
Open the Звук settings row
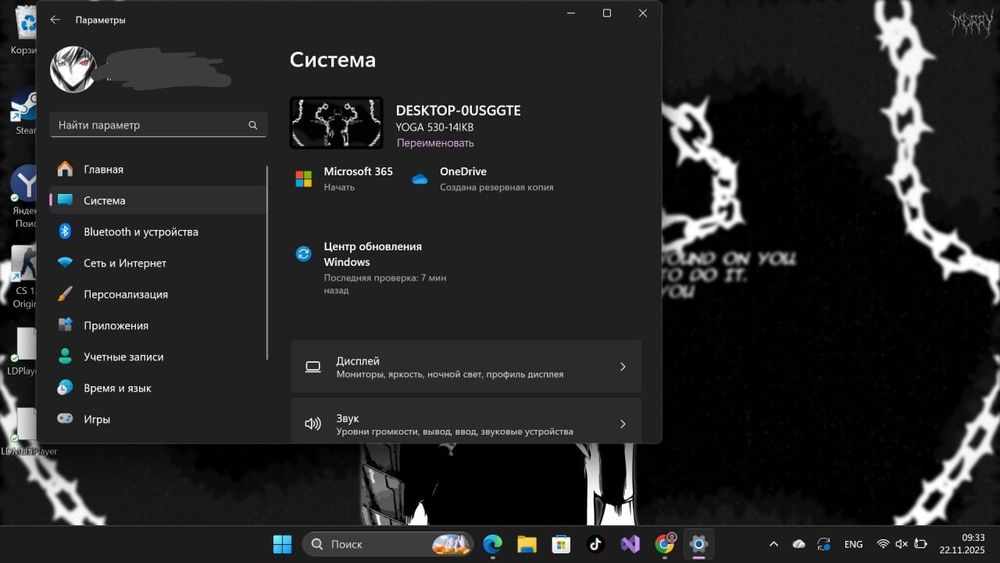[466, 421]
